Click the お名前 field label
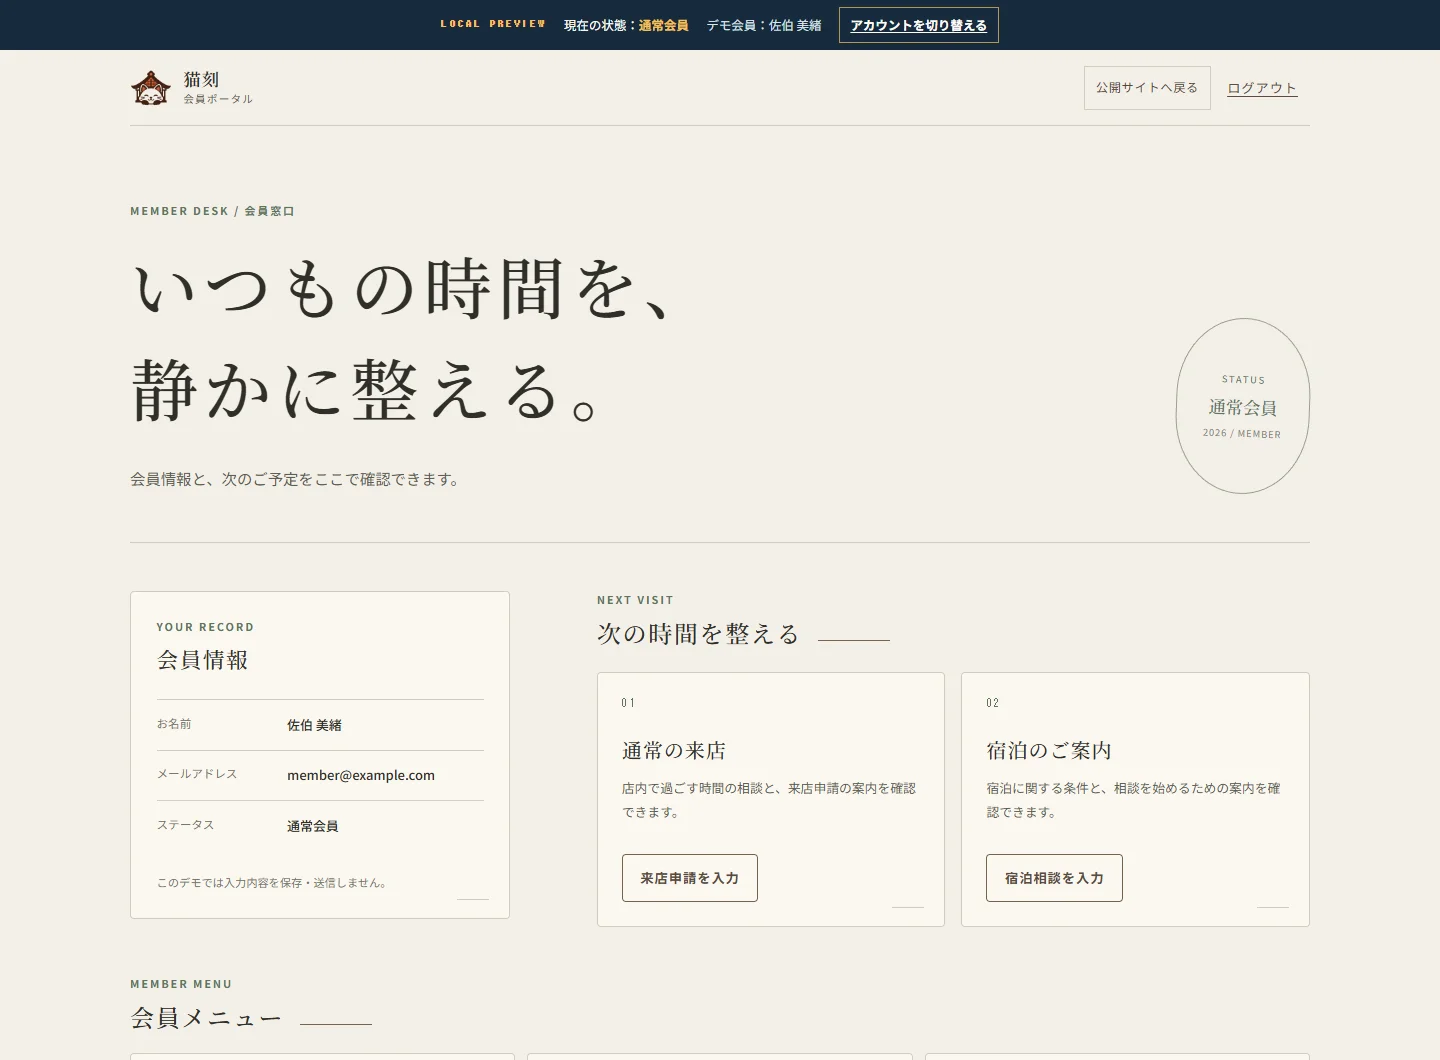Image resolution: width=1440 pixels, height=1060 pixels. tap(174, 724)
